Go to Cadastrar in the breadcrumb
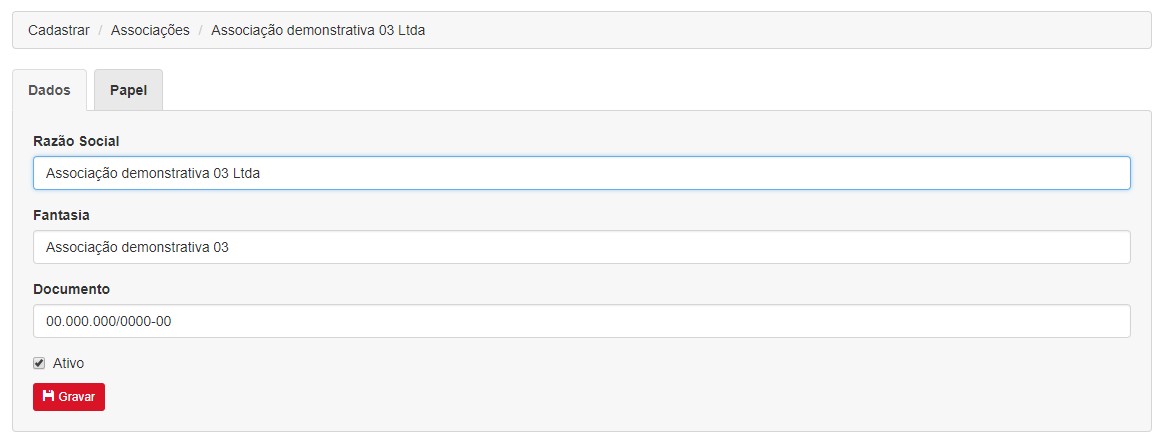The height and width of the screenshot is (447, 1165). [59, 30]
